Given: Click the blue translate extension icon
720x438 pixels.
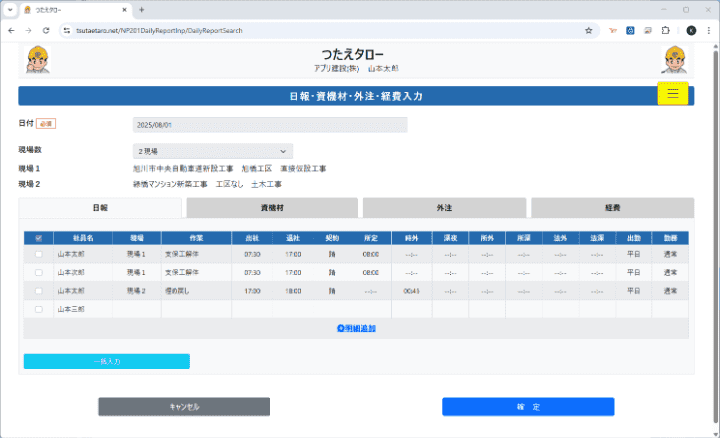Looking at the screenshot, I should (x=630, y=30).
